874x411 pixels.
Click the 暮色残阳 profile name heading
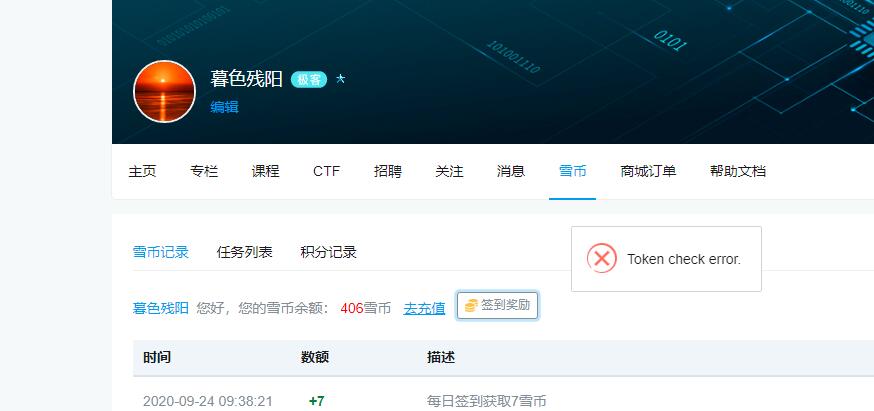(x=246, y=79)
